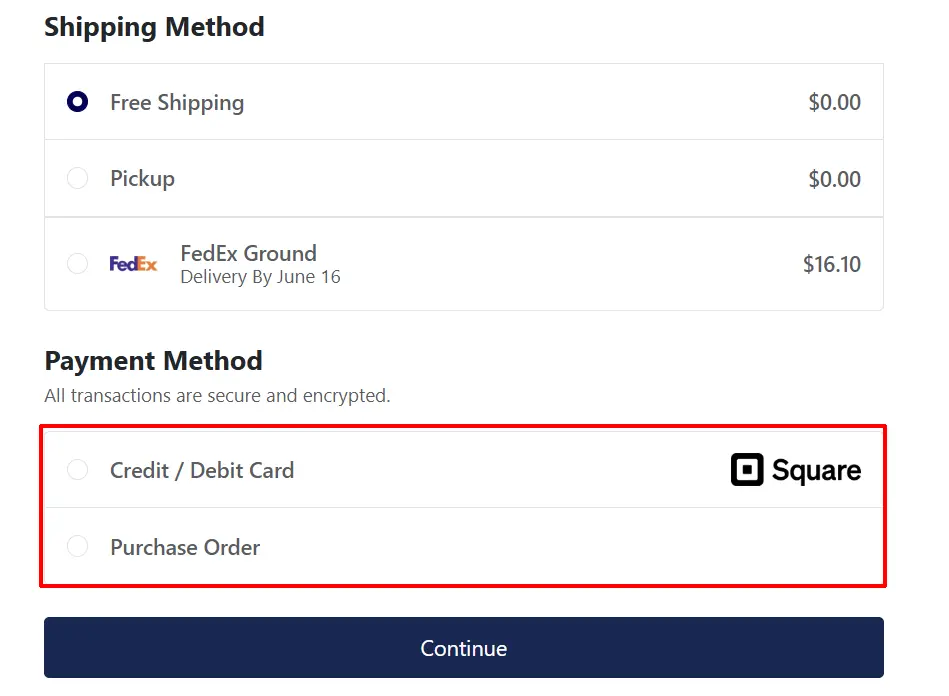Click the Square wordmark text
Screen dimensions: 949x696
point(816,471)
